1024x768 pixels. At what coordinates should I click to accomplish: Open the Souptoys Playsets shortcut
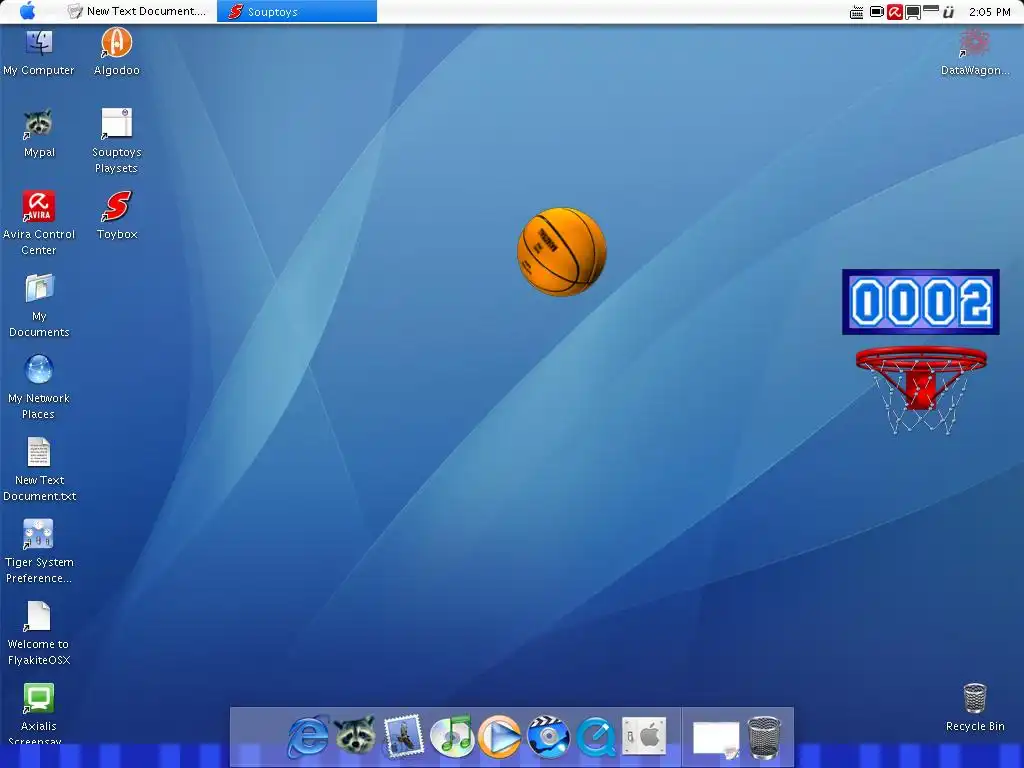(117, 141)
